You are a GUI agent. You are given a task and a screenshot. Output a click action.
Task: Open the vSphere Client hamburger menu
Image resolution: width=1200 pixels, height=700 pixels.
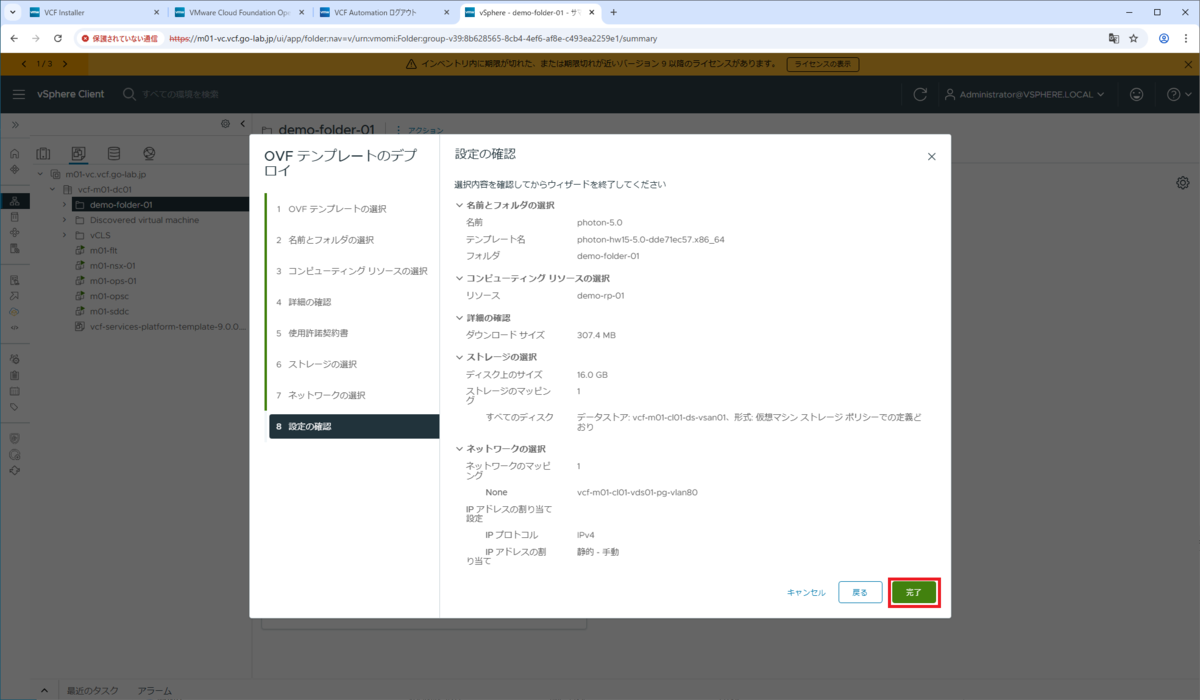[x=18, y=94]
